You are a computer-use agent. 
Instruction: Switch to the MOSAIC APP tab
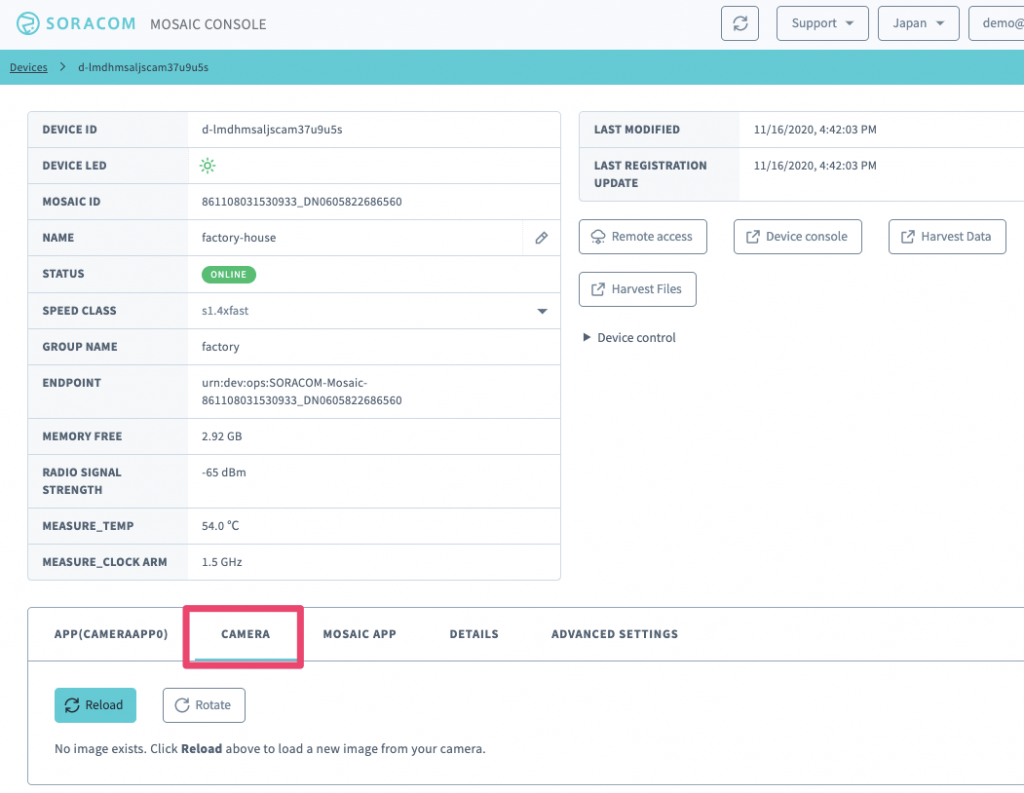[360, 634]
